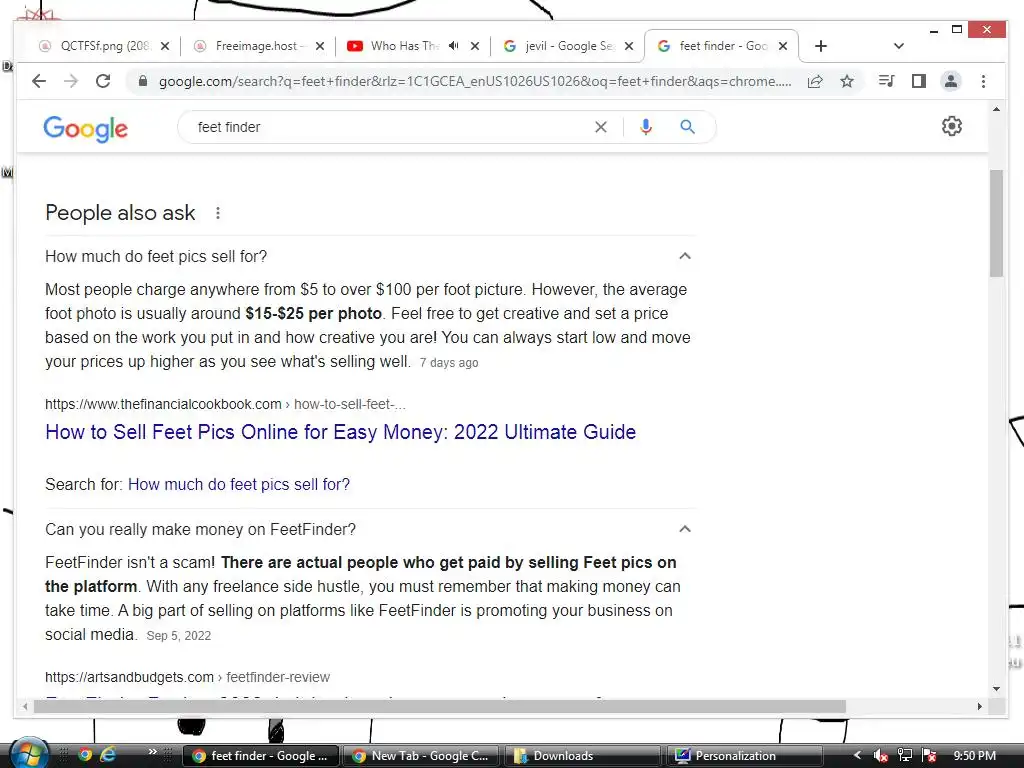Click the vertical scrollbar thumb
The image size is (1024, 768).
[x=996, y=223]
